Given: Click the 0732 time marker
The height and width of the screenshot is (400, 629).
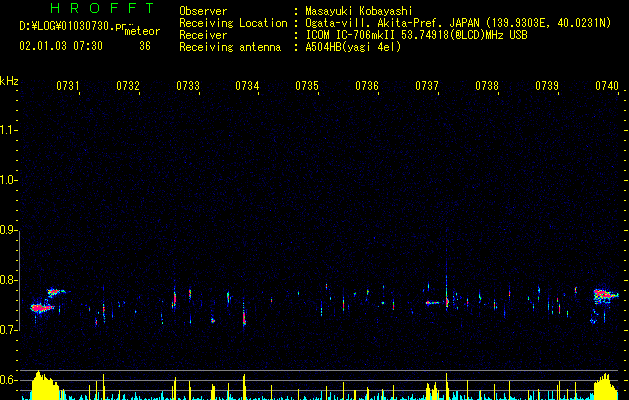Looking at the screenshot, I should pyautogui.click(x=128, y=86).
